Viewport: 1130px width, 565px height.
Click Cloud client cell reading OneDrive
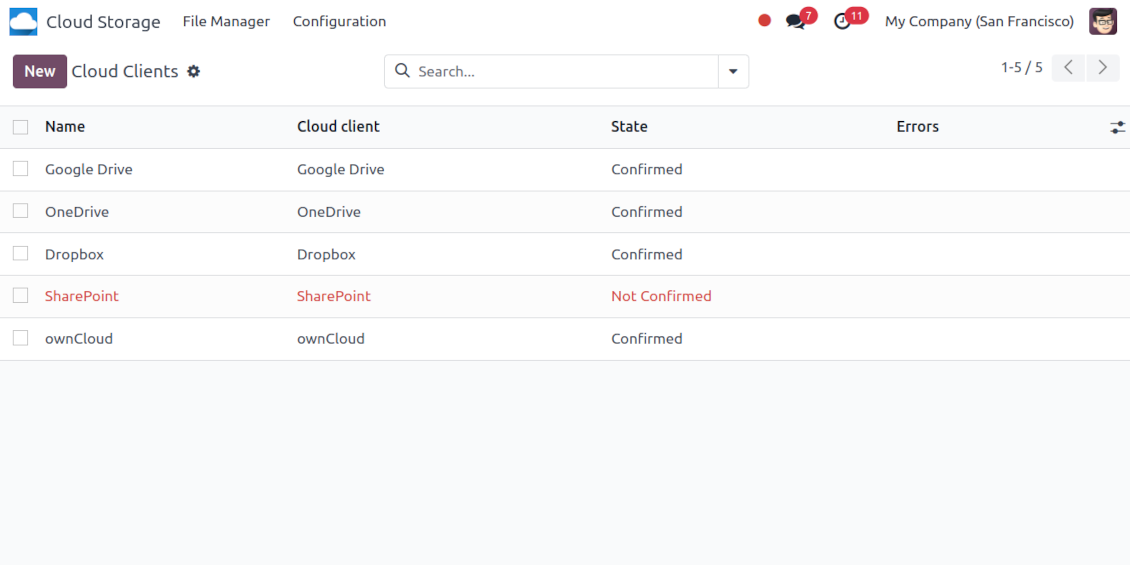tap(329, 212)
